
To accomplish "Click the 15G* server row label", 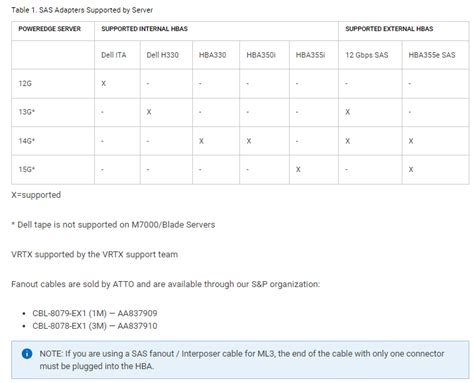I will pos(27,169).
